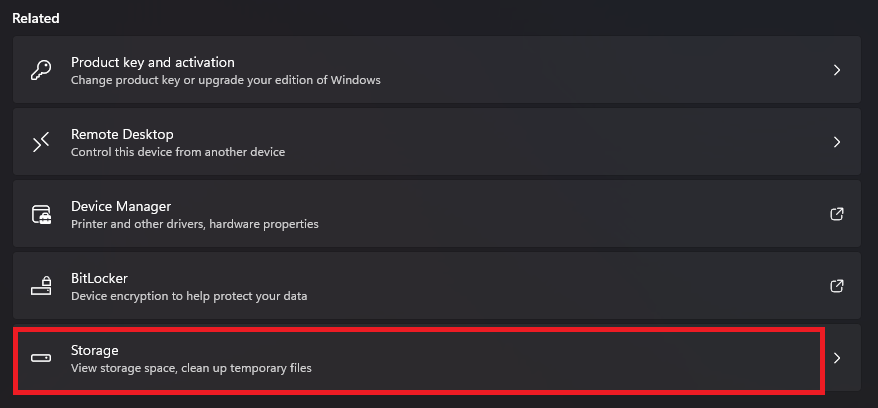This screenshot has height=408, width=878.
Task: Click the external-link icon on BitLocker row
Action: 837,286
